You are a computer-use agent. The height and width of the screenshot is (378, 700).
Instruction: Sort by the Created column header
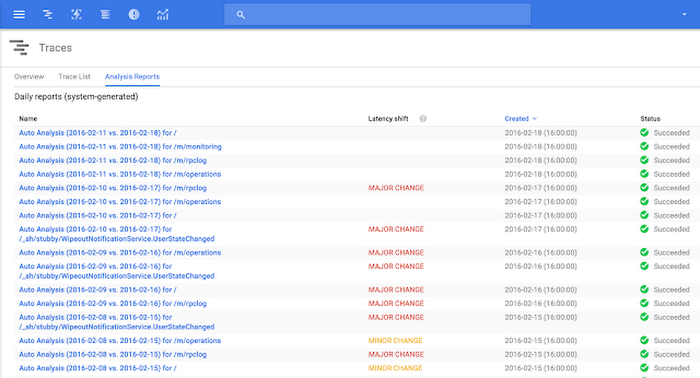pos(517,119)
